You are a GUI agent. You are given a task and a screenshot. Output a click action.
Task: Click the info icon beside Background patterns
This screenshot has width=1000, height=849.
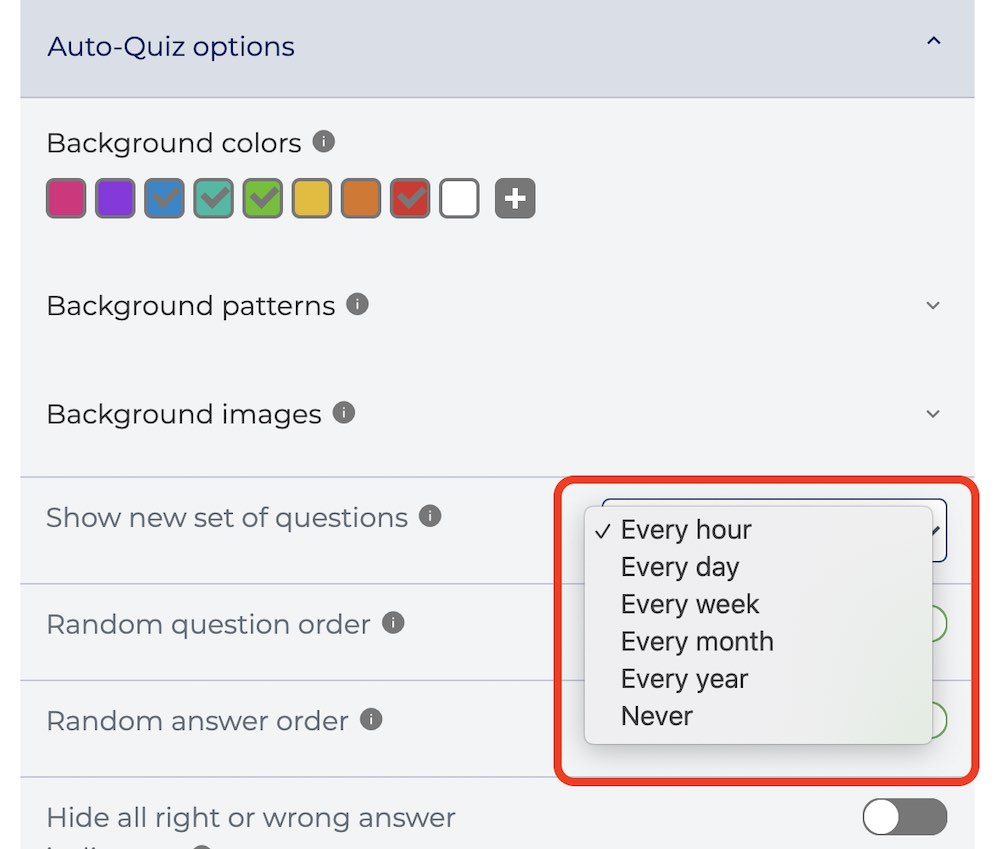click(357, 304)
